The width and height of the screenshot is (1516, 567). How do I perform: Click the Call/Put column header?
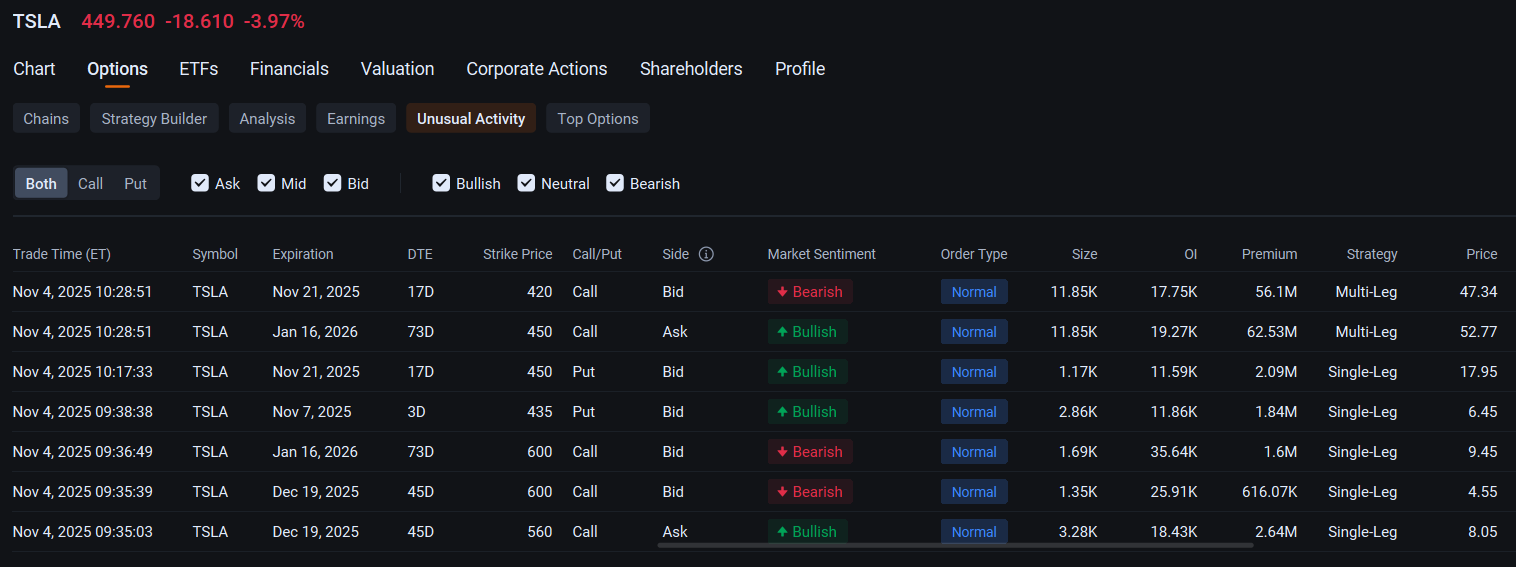[x=597, y=254]
